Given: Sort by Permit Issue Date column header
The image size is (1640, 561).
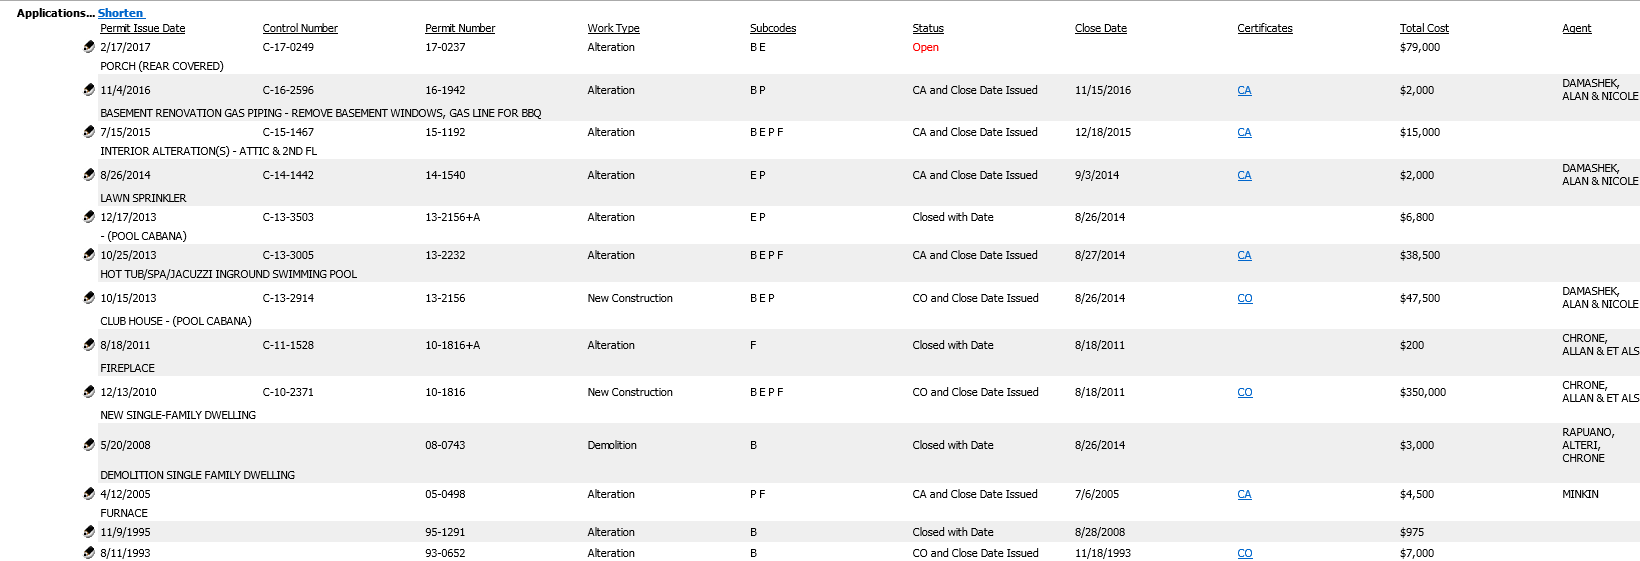Looking at the screenshot, I should click(142, 28).
